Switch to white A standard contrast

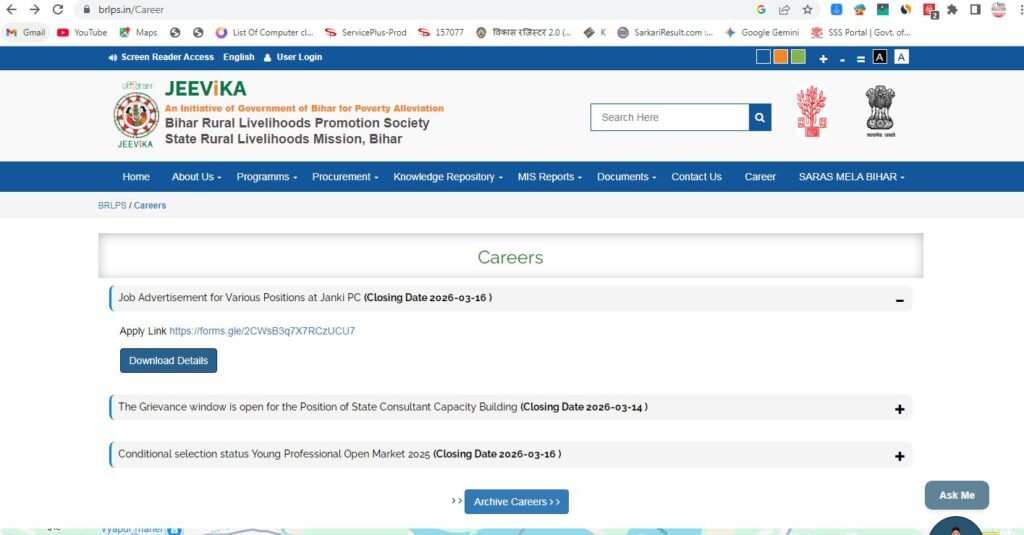901,57
